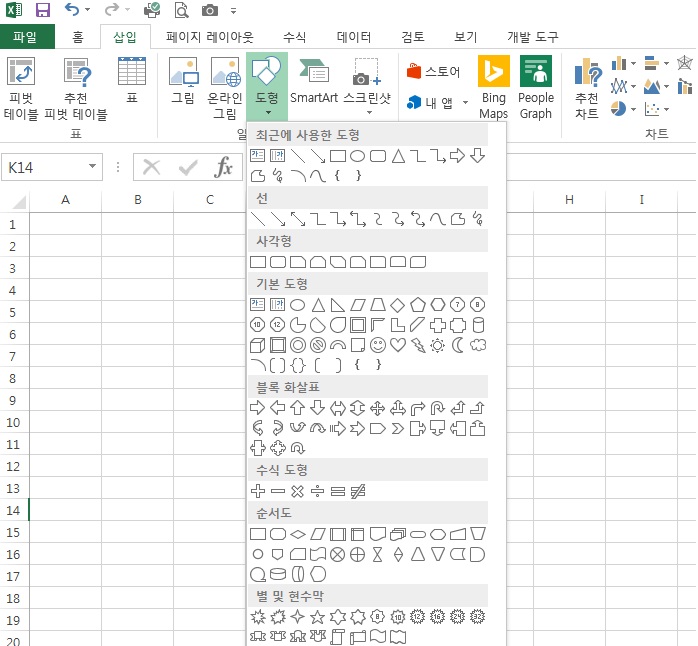698x646 pixels.
Task: Expand the Name Box dropdown arrow
Action: click(92, 167)
